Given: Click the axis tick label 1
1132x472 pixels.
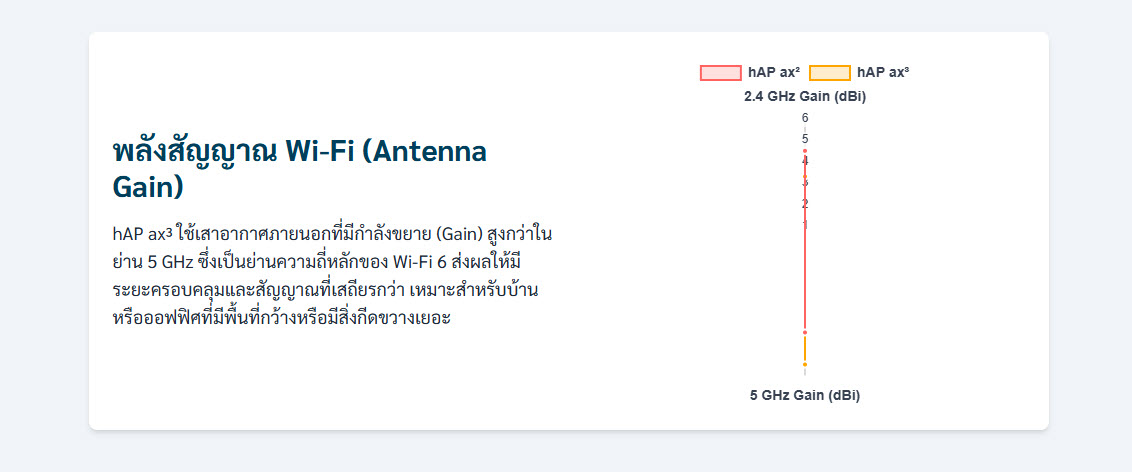Looking at the screenshot, I should click(x=805, y=225).
